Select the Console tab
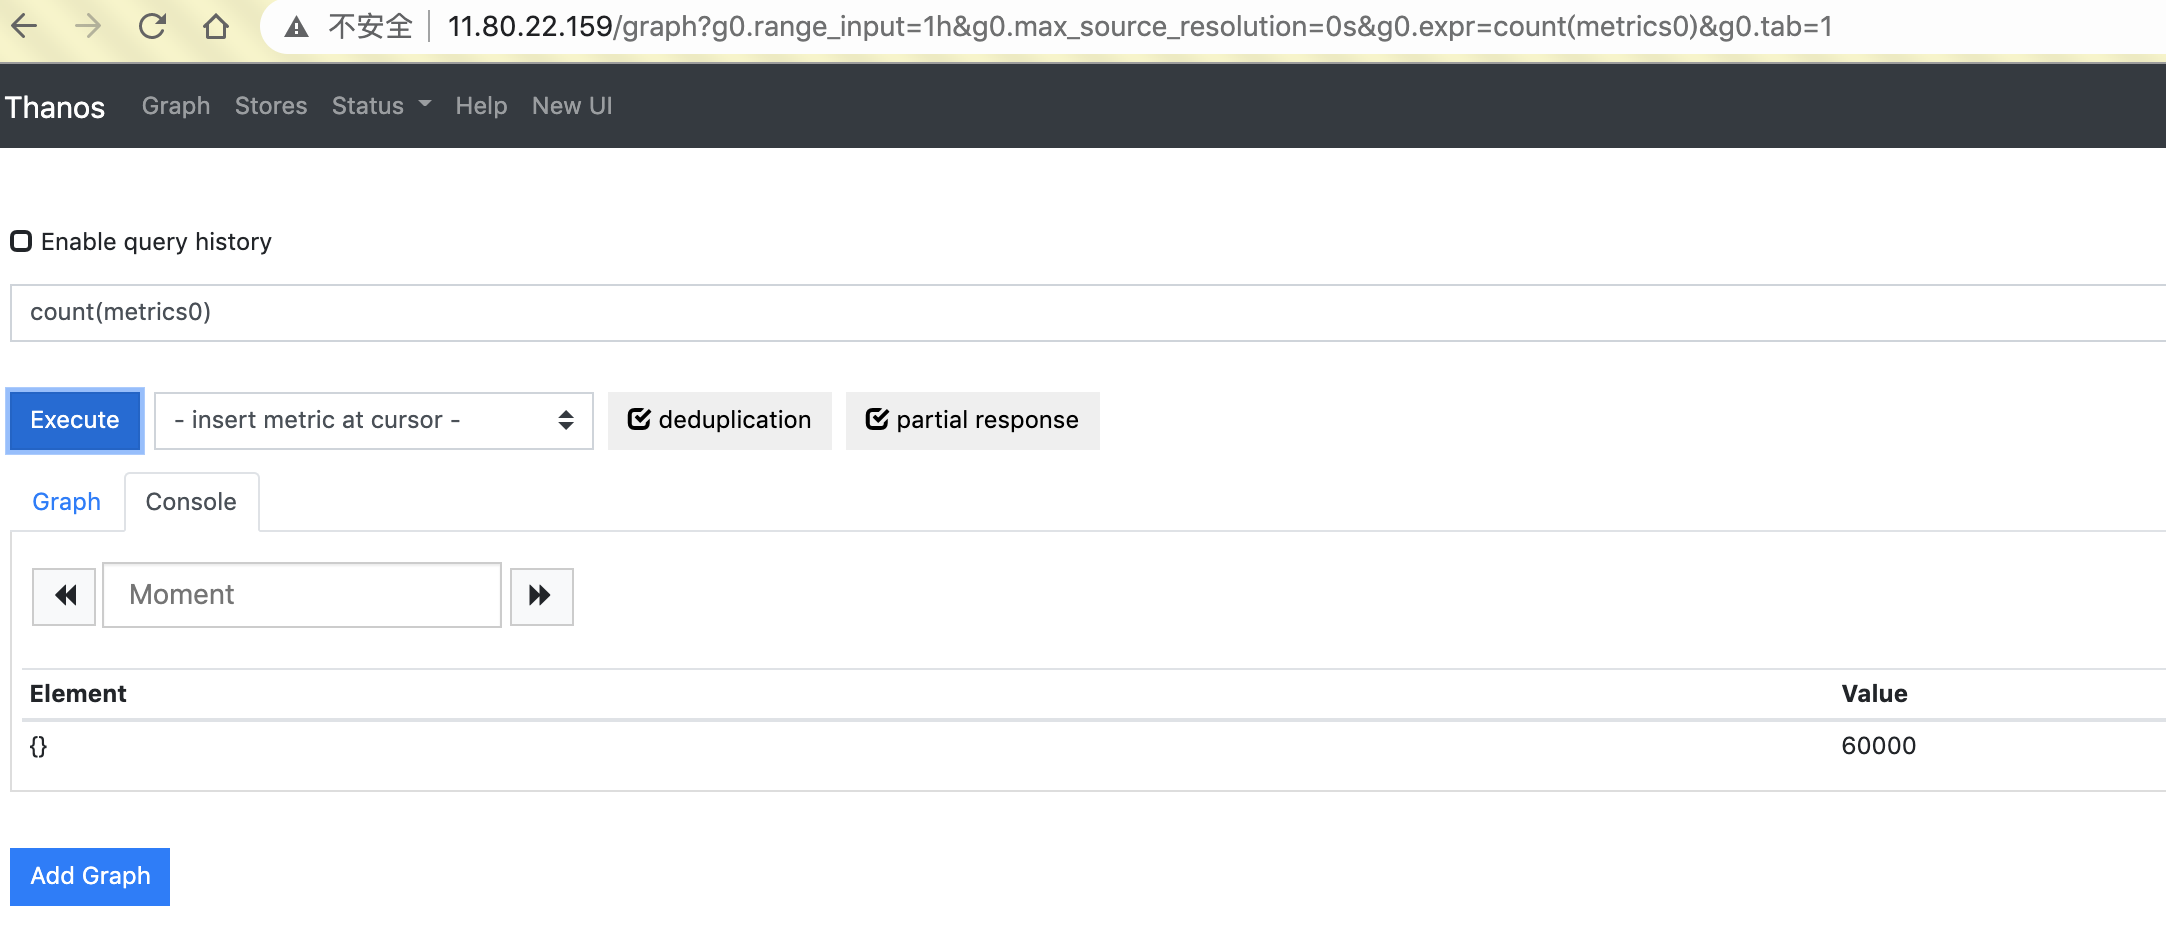Viewport: 2166px width, 936px height. (x=191, y=502)
